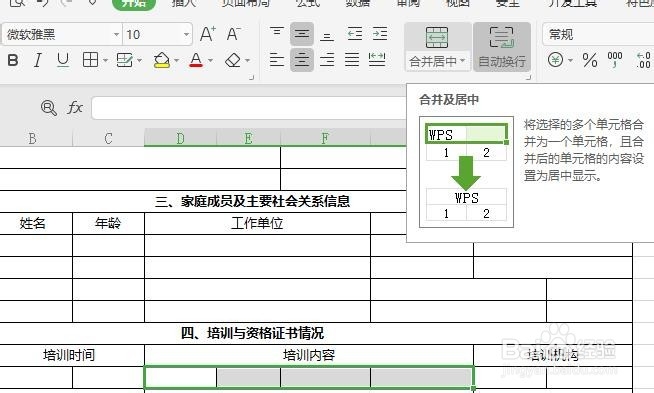Toggle 自动换行 wrap text

tap(502, 47)
